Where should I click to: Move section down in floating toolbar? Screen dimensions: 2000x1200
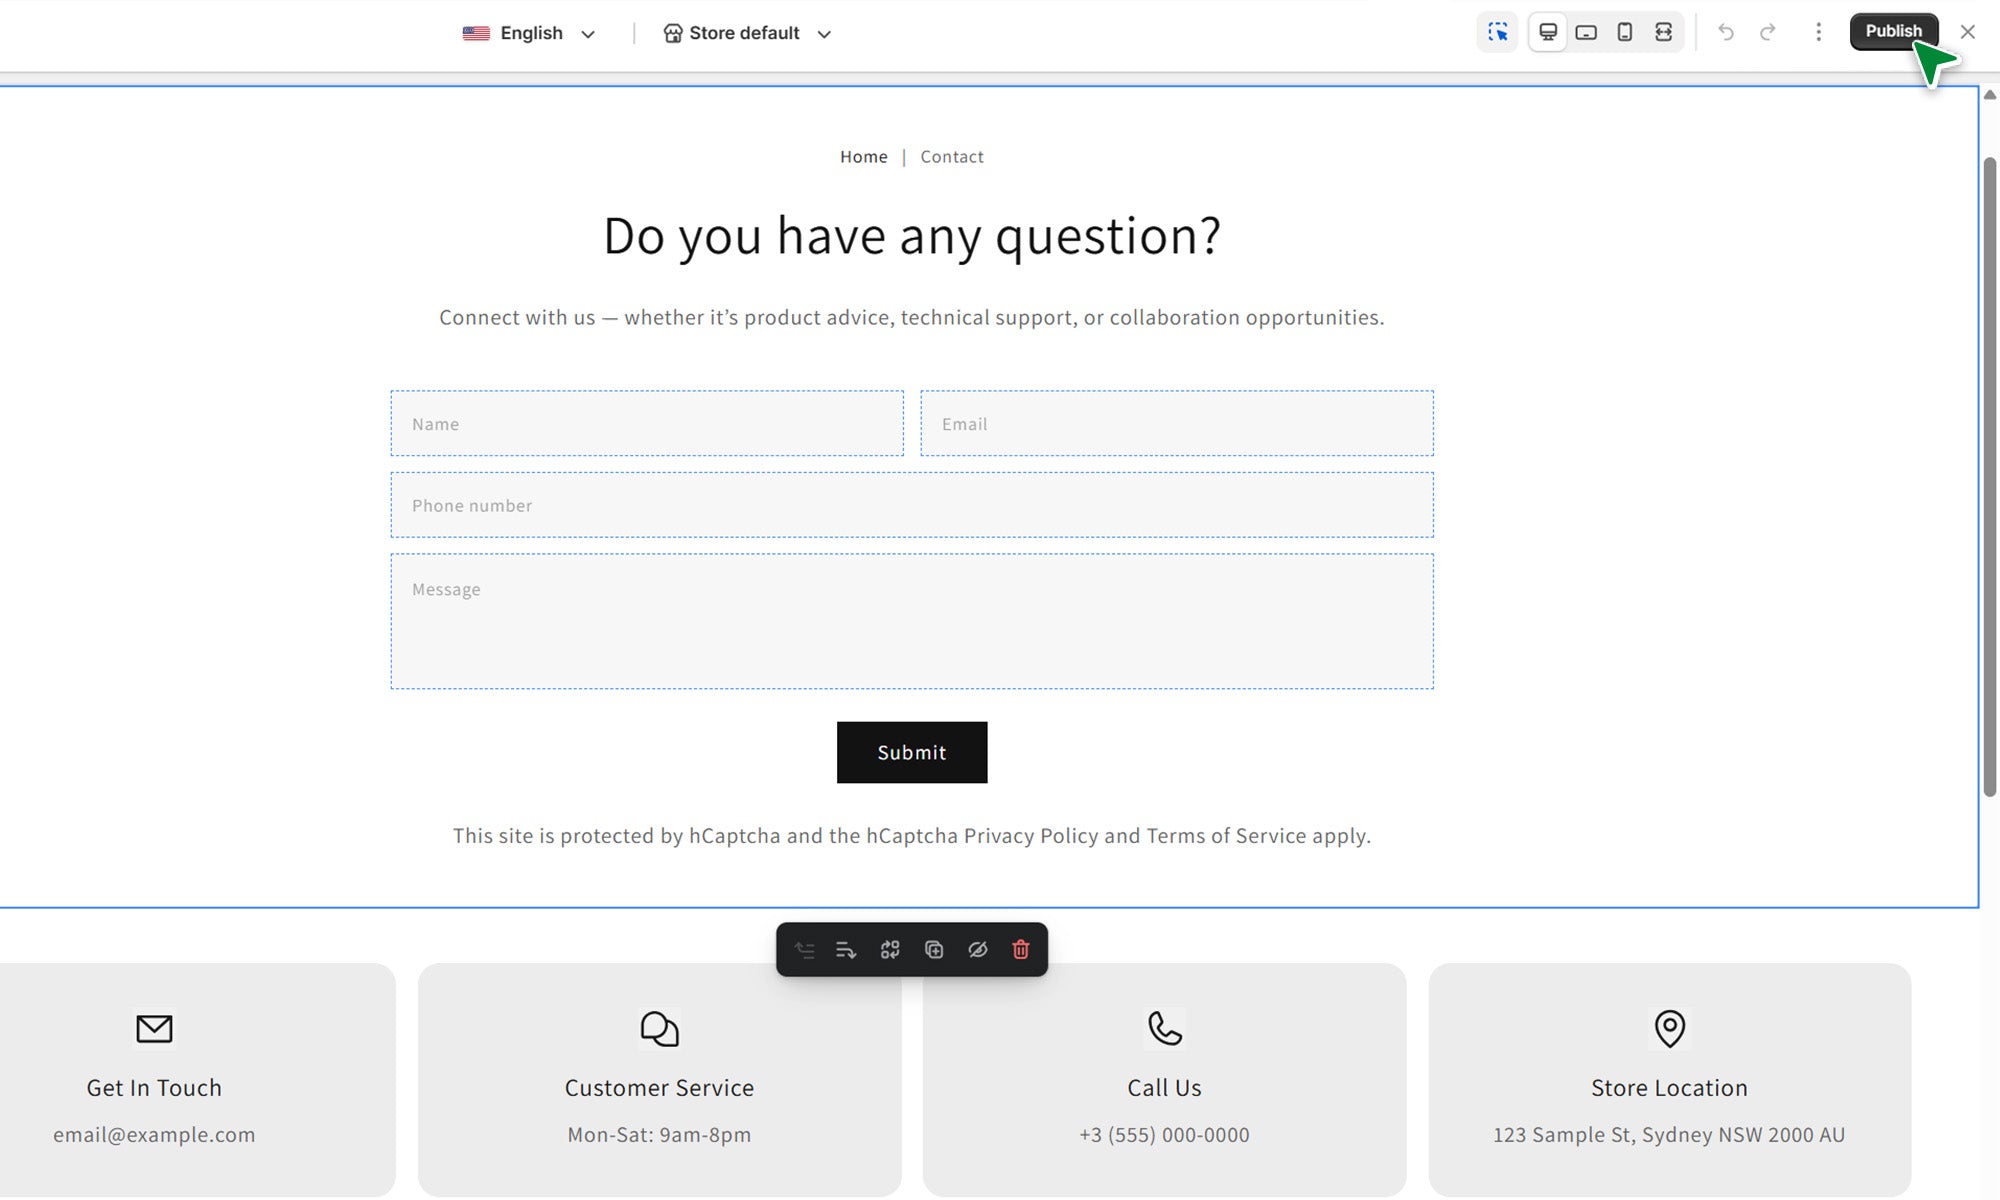tap(846, 950)
